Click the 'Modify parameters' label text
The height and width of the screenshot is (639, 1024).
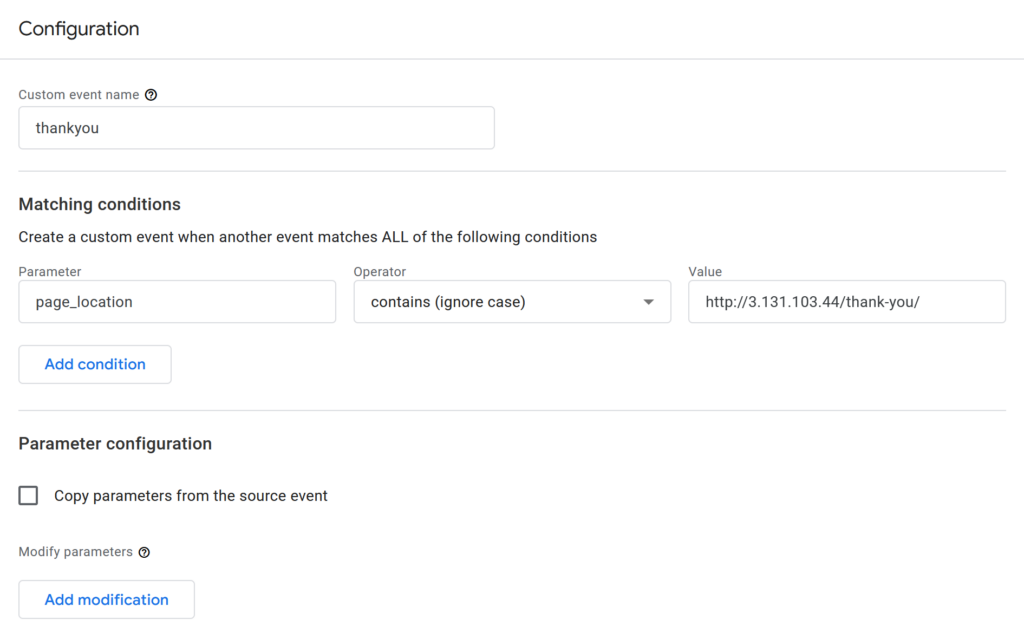coord(75,552)
